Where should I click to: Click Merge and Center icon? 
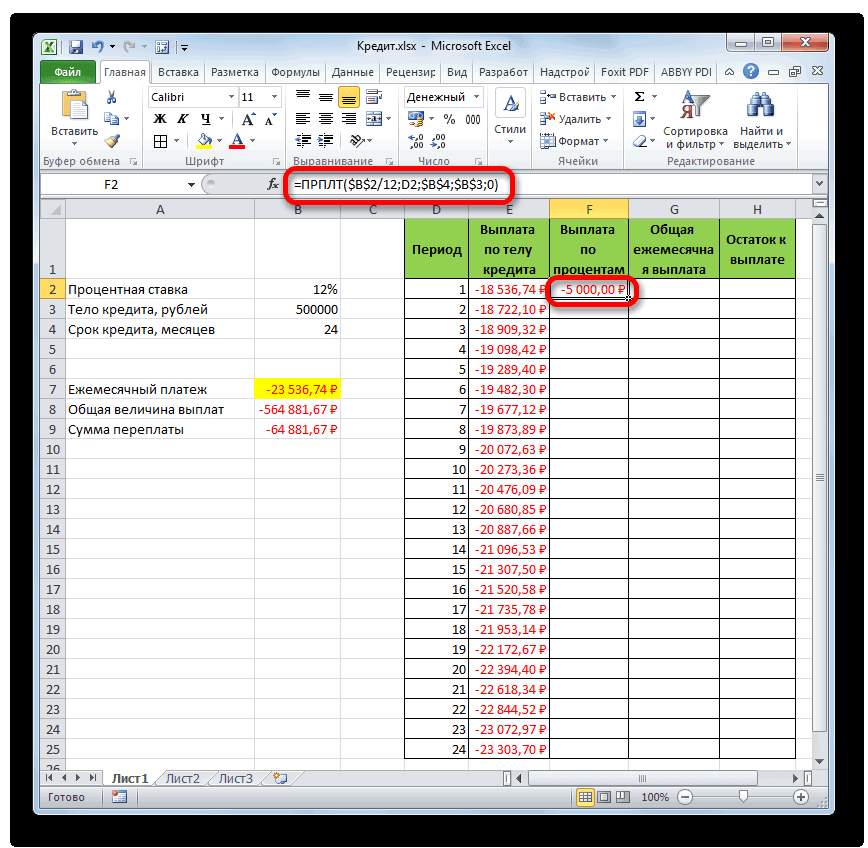point(374,118)
